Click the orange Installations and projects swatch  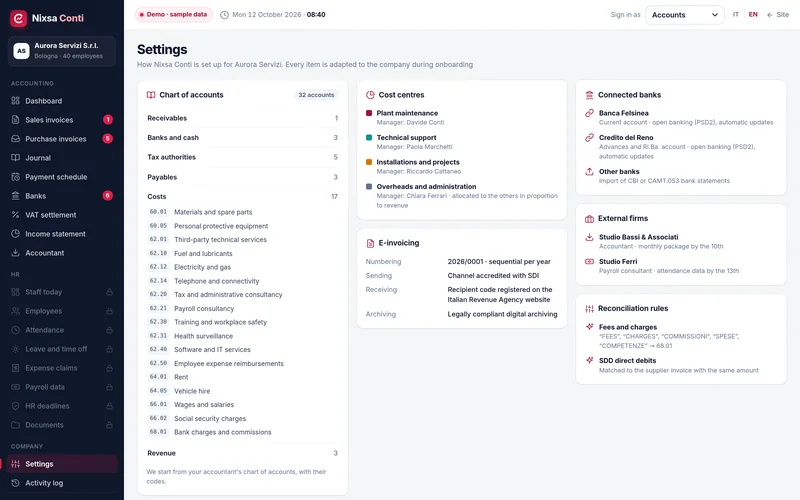369,162
